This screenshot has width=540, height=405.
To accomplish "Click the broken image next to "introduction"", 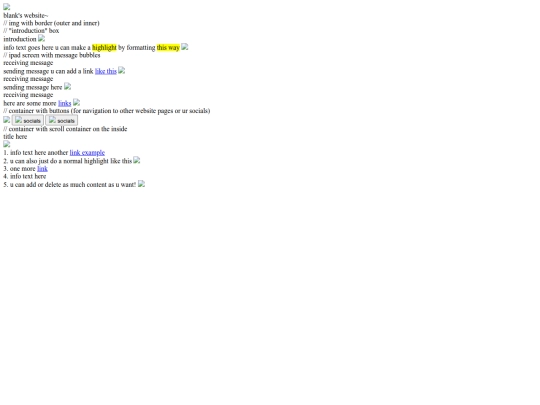I will point(41,38).
